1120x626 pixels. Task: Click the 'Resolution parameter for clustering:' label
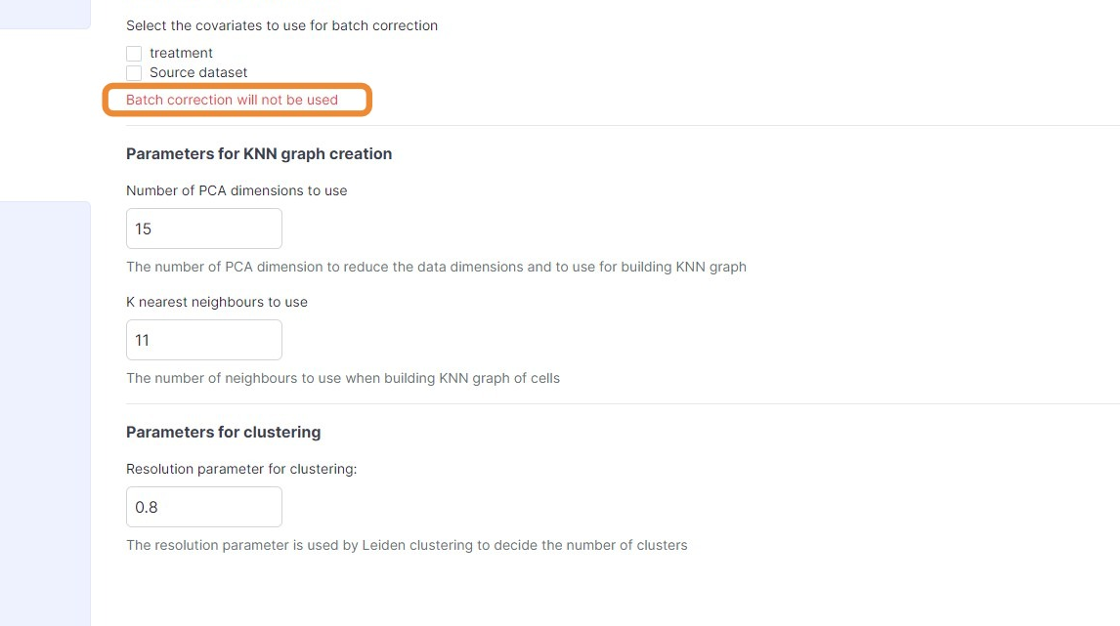[241, 469]
